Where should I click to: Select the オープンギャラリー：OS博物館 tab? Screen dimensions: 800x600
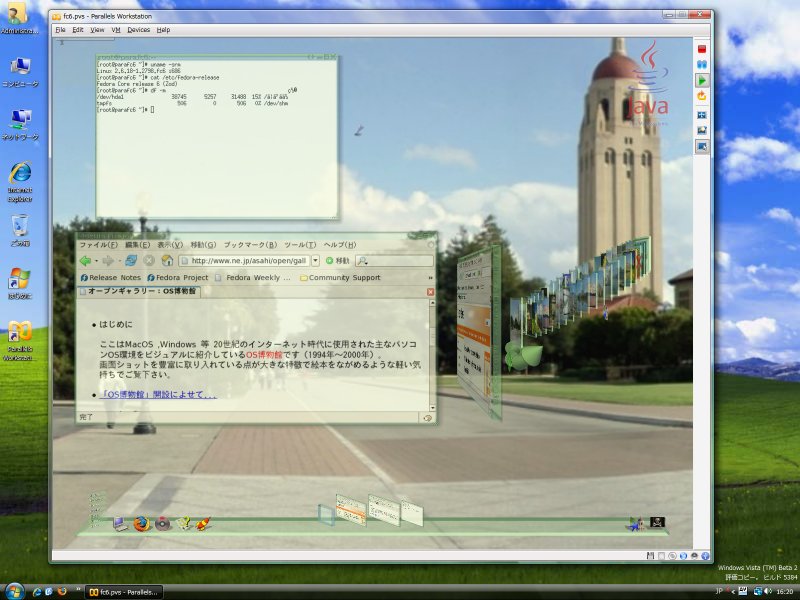pos(138,291)
